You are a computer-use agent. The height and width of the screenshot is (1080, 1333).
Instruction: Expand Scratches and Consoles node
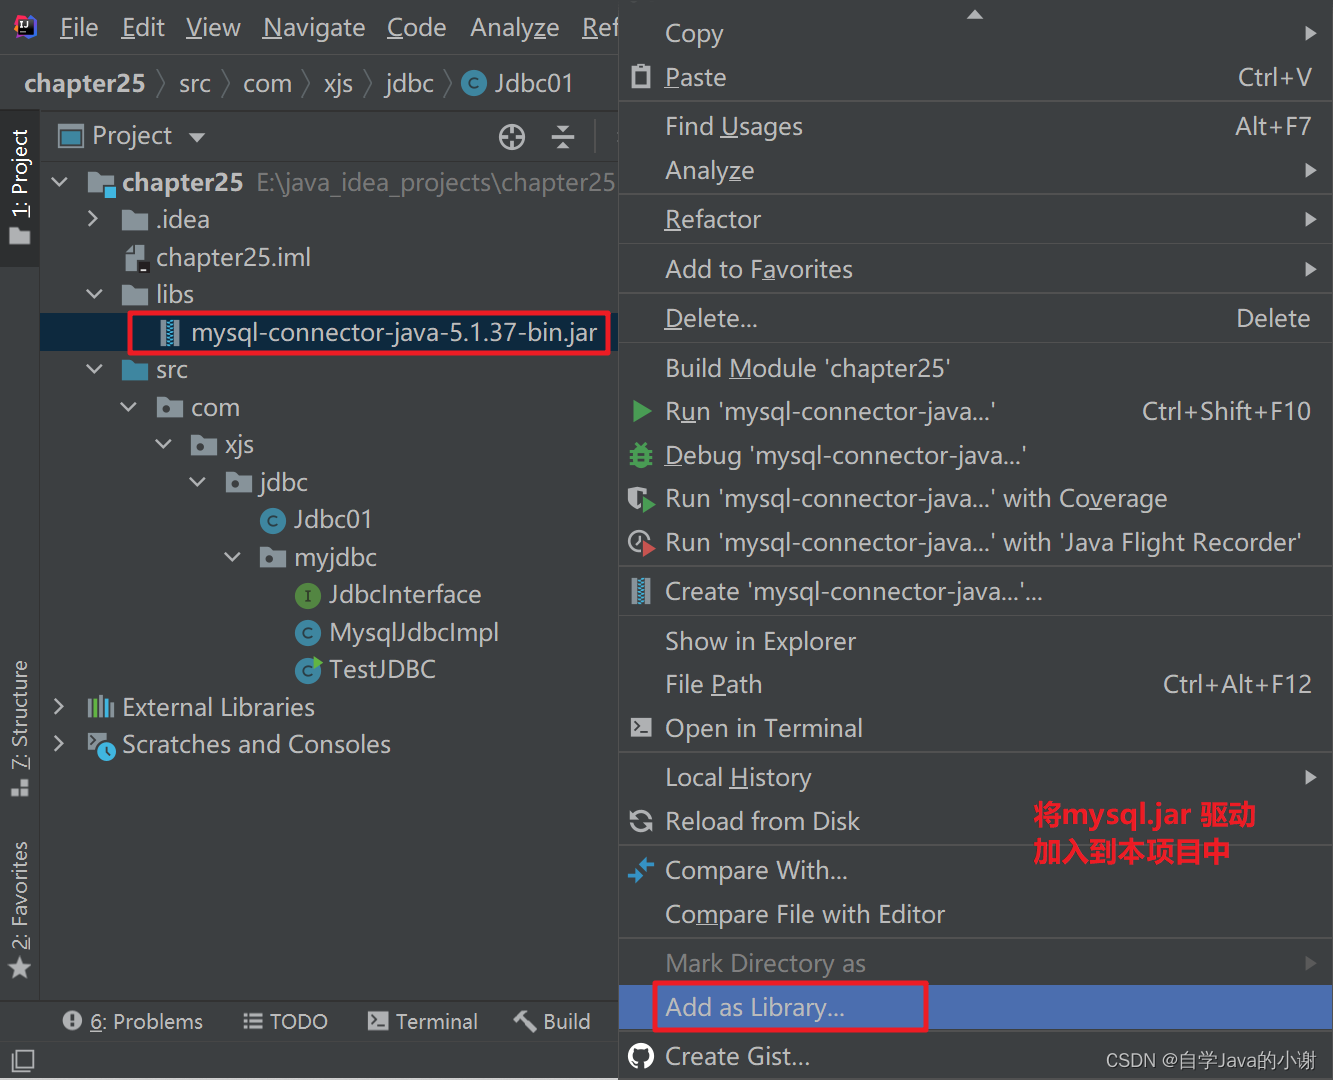click(x=59, y=744)
